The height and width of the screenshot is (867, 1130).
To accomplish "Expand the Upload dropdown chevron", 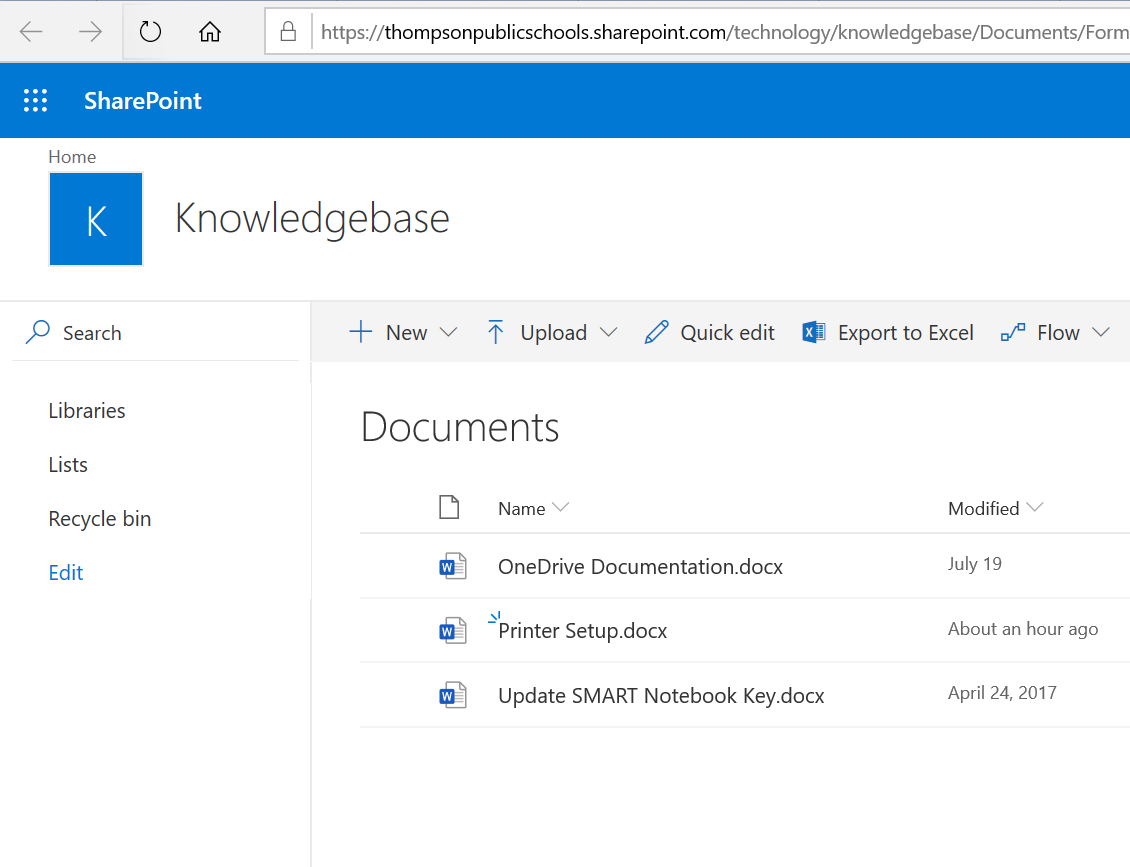I will (609, 332).
